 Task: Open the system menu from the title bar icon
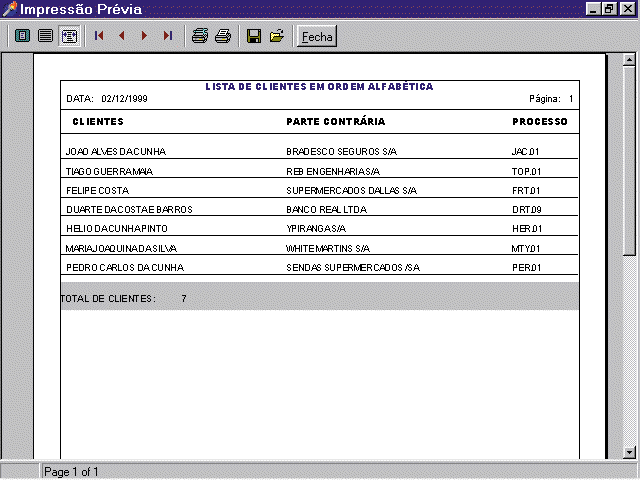pos(10,9)
